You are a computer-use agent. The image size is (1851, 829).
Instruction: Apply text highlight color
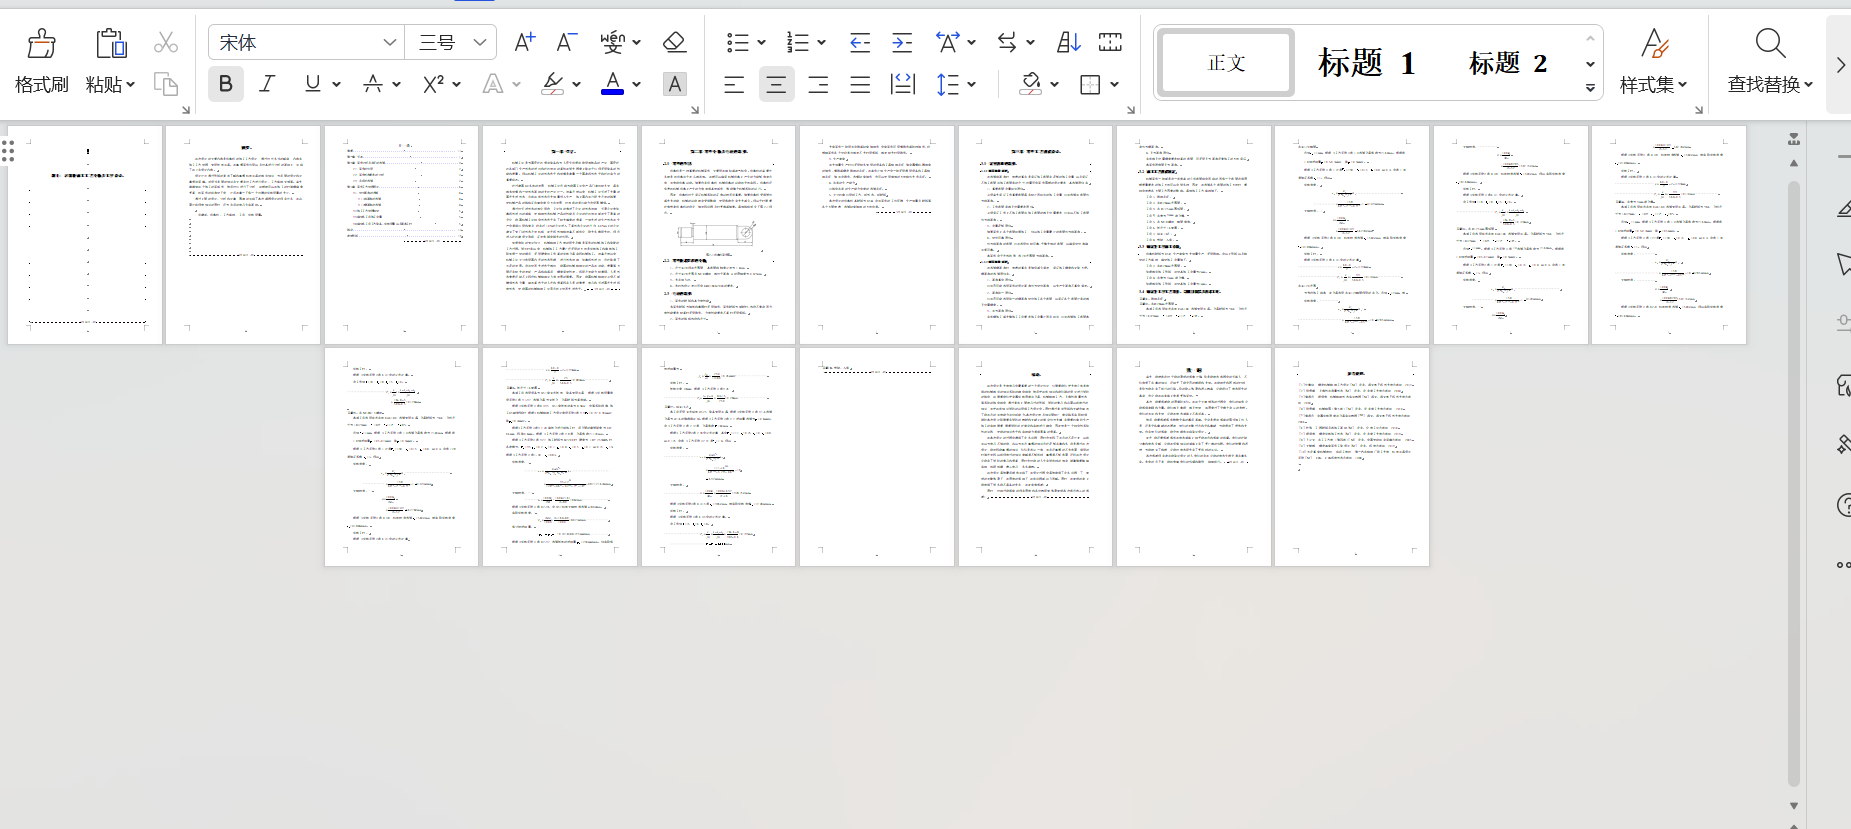tap(553, 84)
